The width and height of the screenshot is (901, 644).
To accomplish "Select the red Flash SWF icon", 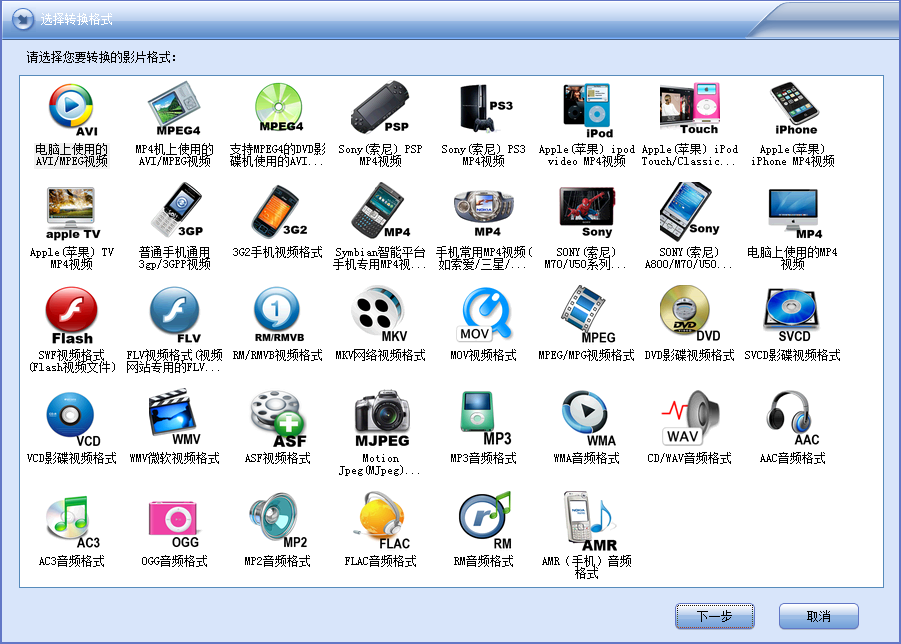I will pyautogui.click(x=72, y=315).
